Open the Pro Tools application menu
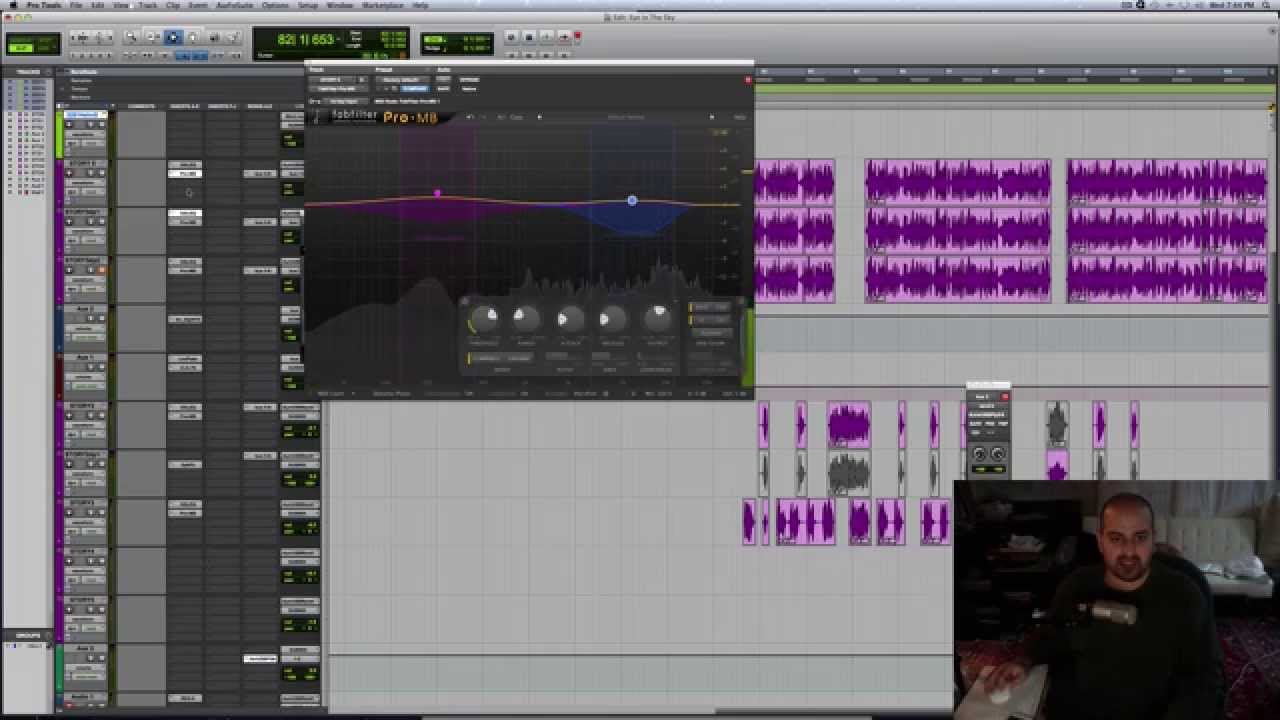 click(x=42, y=5)
